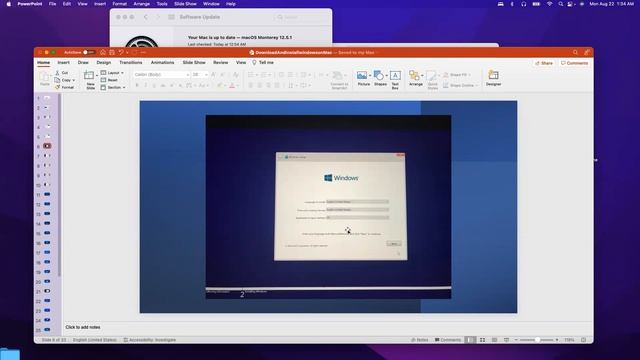Expand the New Slide dropdown arrow
This screenshot has width=640, height=360.
pyautogui.click(x=97, y=76)
